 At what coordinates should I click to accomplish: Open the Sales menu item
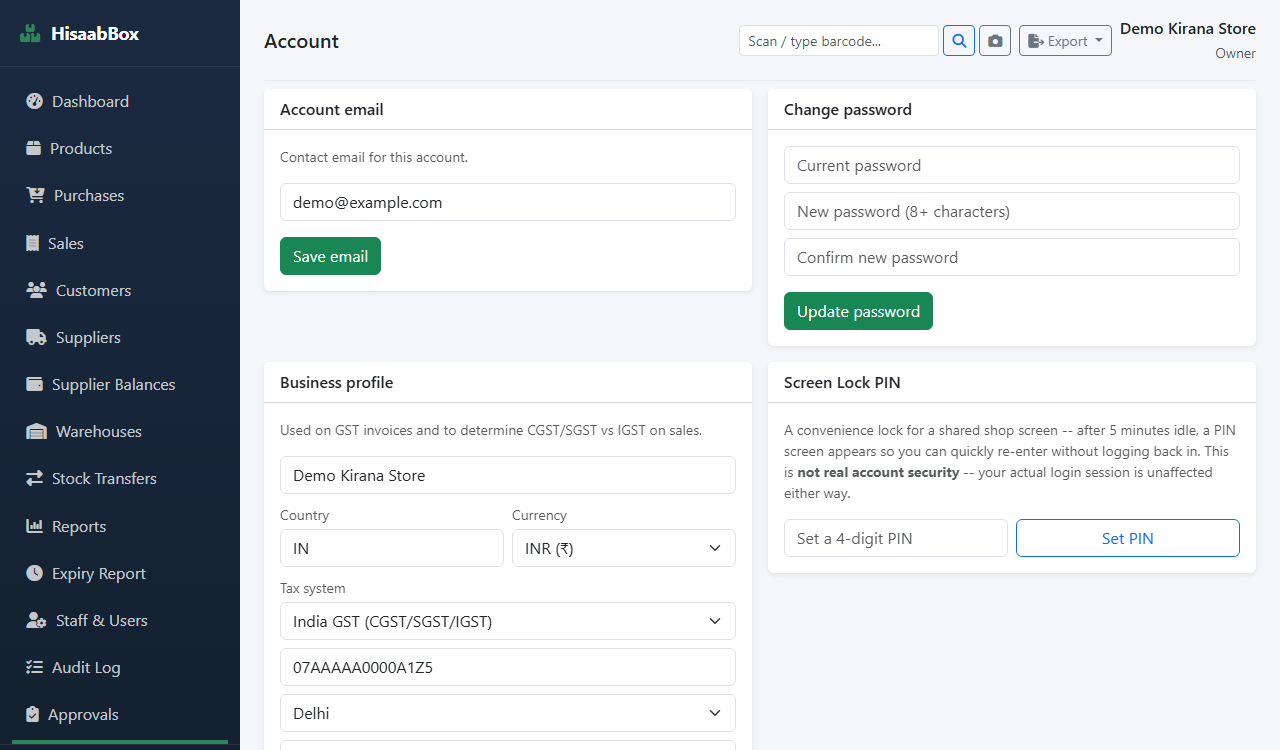tap(120, 243)
